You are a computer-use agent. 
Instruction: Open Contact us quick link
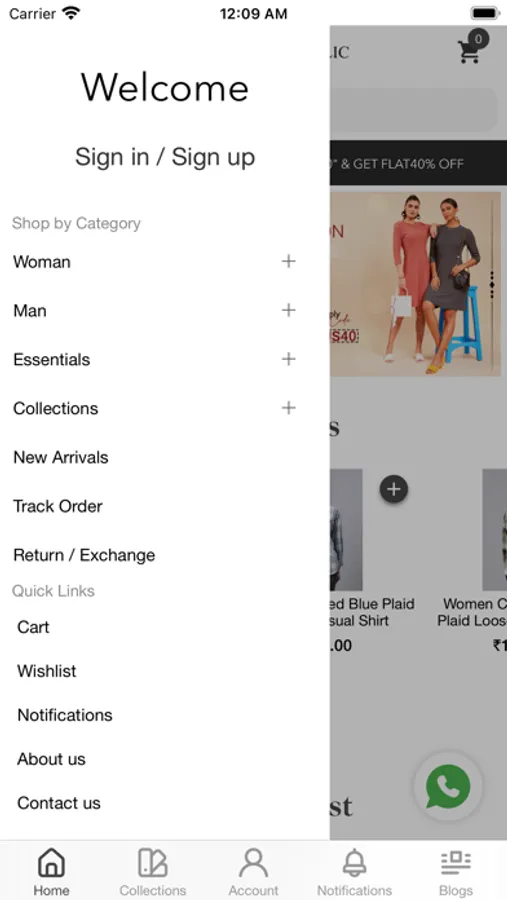click(x=59, y=803)
